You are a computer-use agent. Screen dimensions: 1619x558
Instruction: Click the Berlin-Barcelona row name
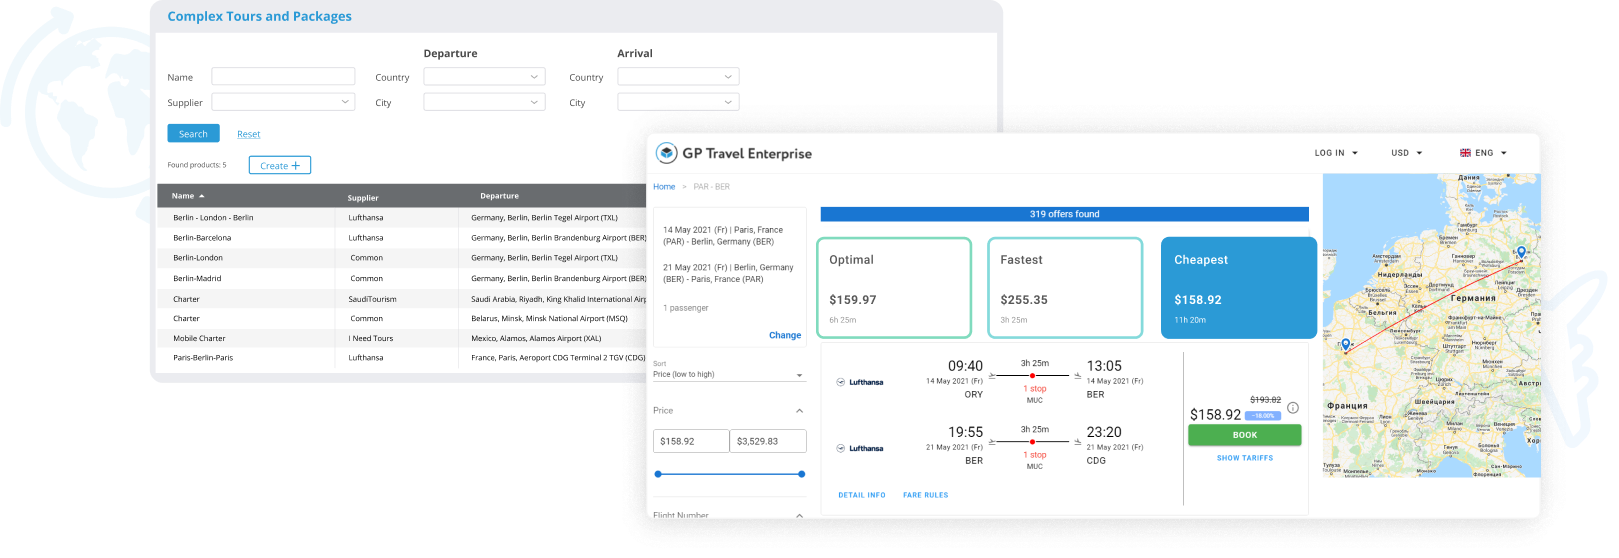point(202,238)
